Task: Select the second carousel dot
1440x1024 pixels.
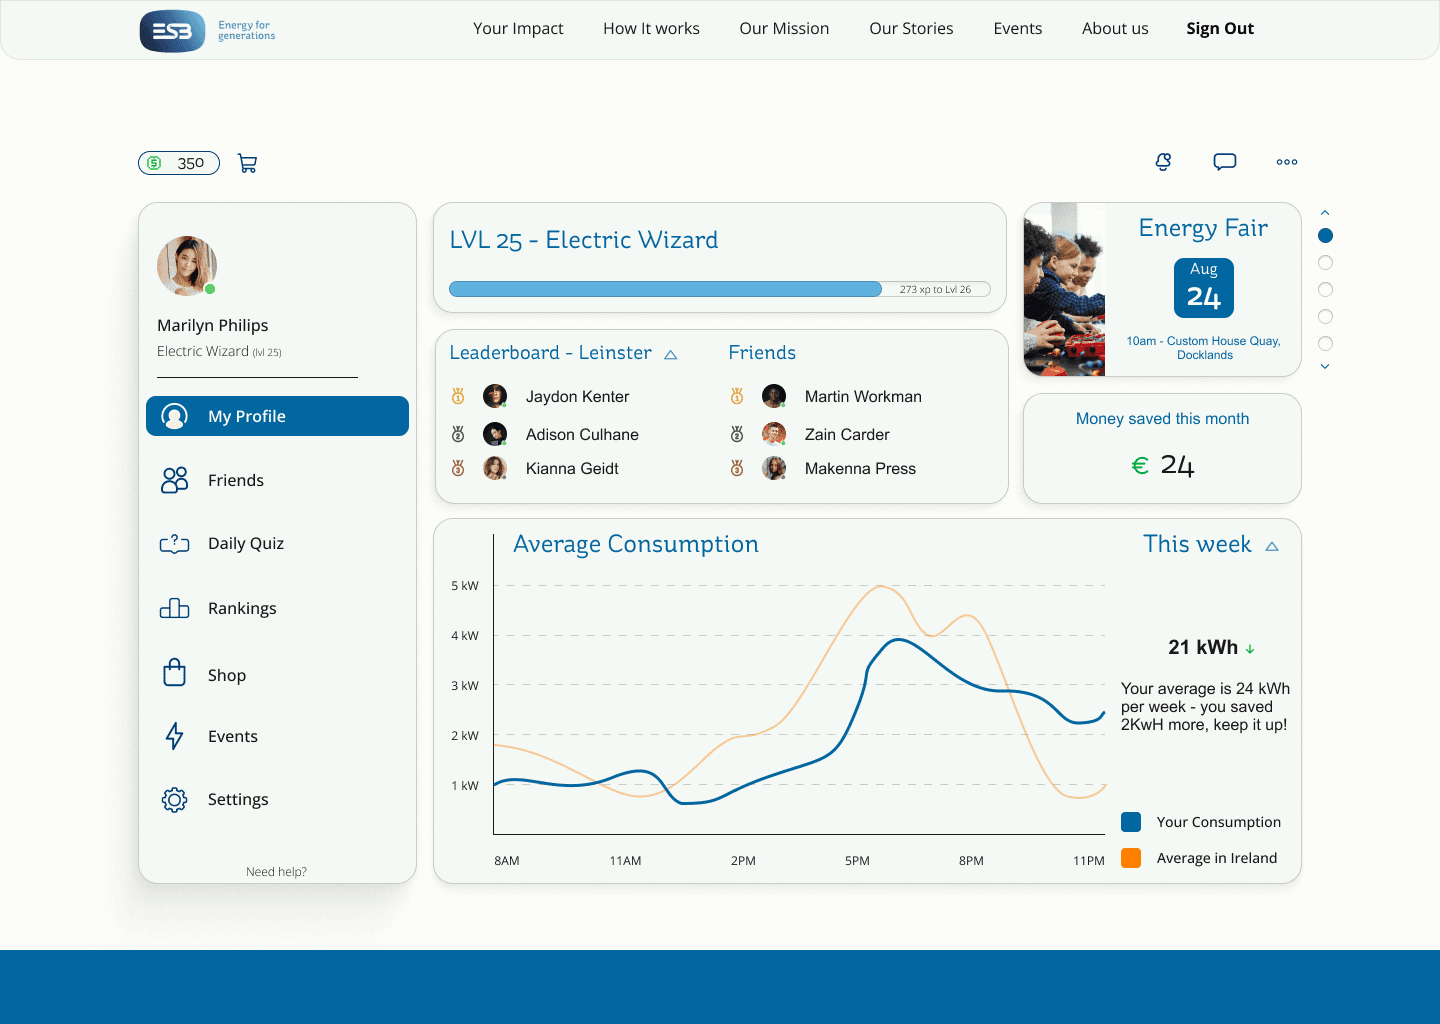Action: pyautogui.click(x=1326, y=263)
